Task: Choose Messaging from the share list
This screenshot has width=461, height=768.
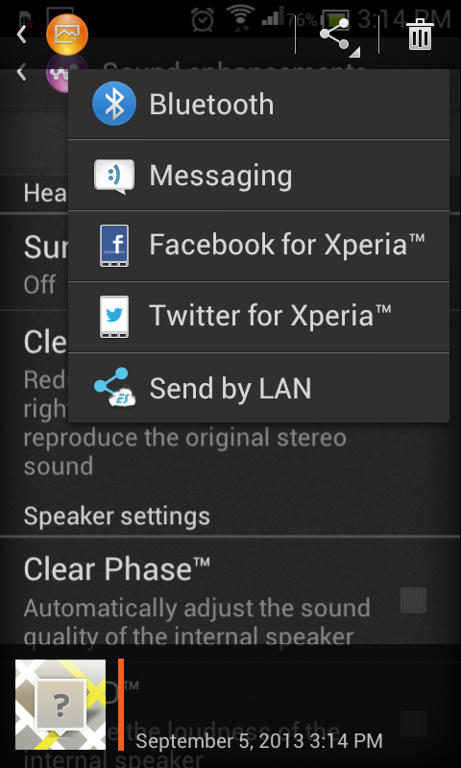Action: [259, 175]
